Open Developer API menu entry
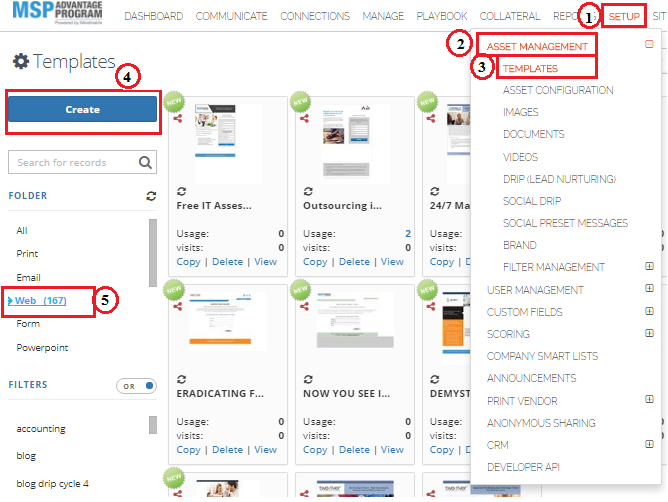668x502 pixels. 523,467
